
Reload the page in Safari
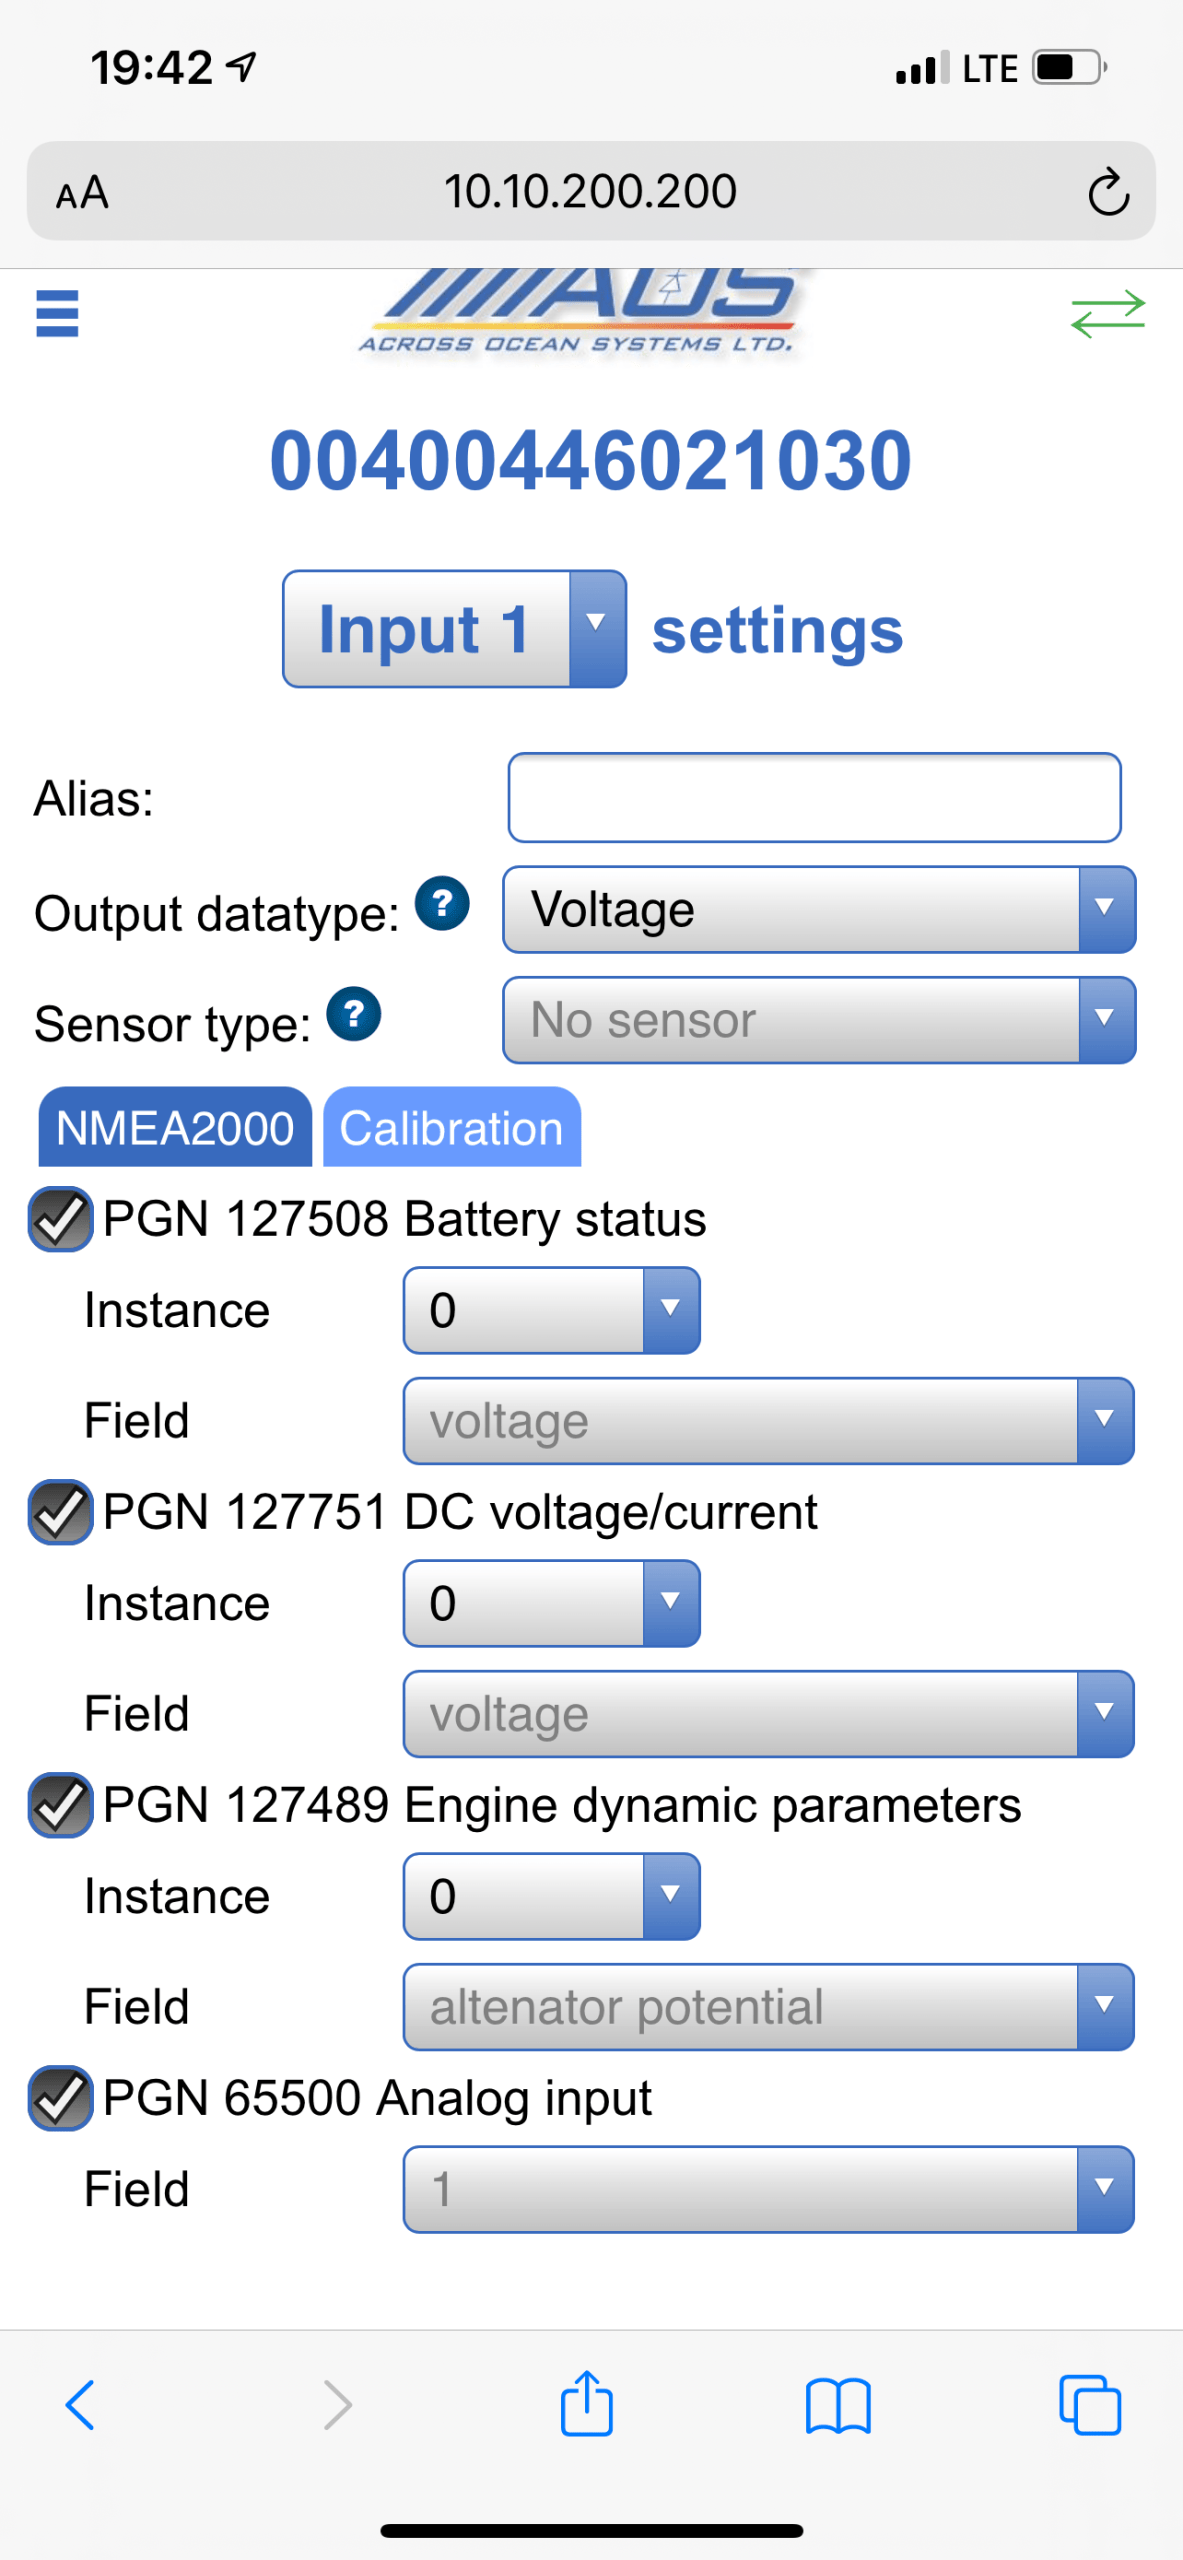click(1108, 192)
